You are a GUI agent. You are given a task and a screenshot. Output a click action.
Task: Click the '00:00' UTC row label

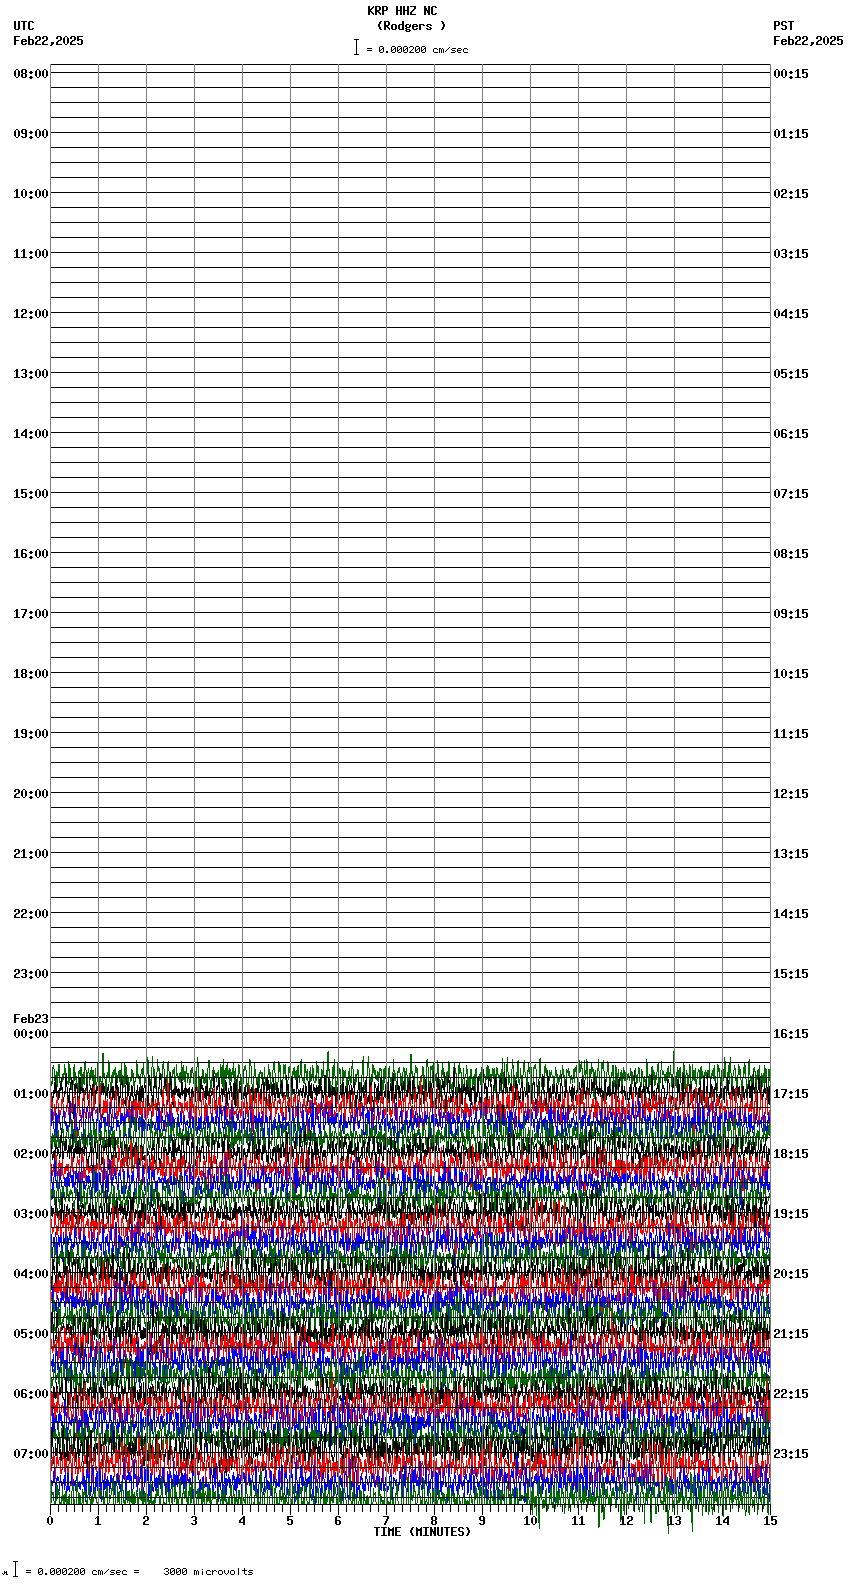click(31, 1034)
